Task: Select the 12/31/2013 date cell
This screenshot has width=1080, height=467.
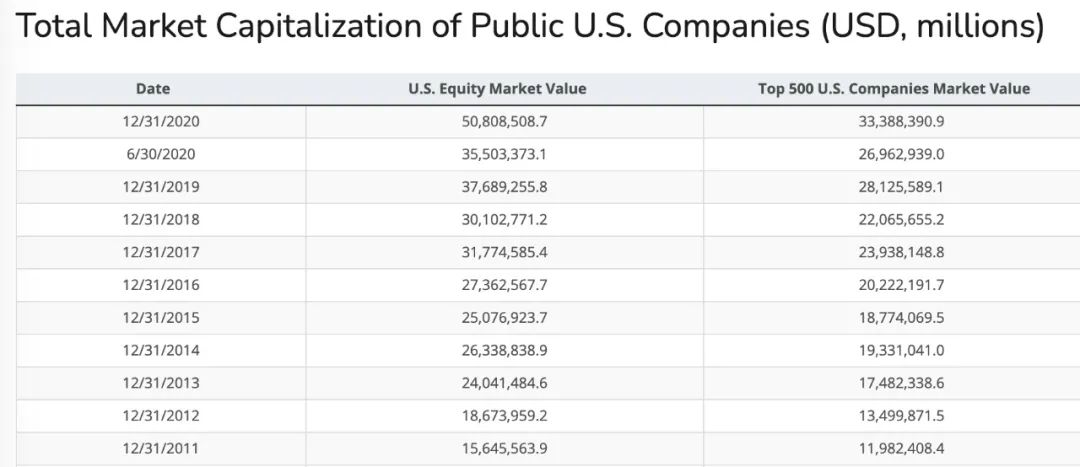Action: (x=161, y=383)
